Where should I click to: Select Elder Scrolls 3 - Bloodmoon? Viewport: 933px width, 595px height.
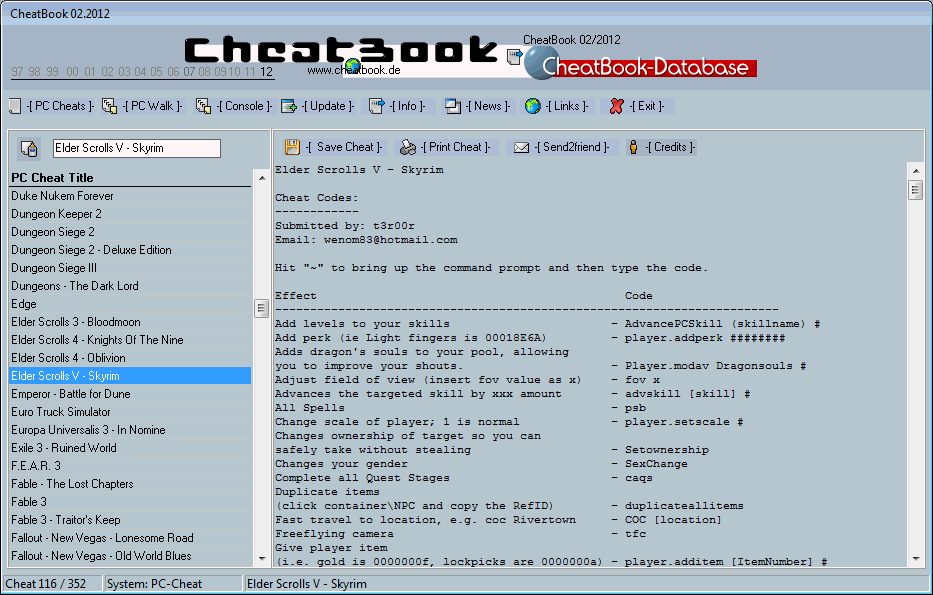coord(130,322)
